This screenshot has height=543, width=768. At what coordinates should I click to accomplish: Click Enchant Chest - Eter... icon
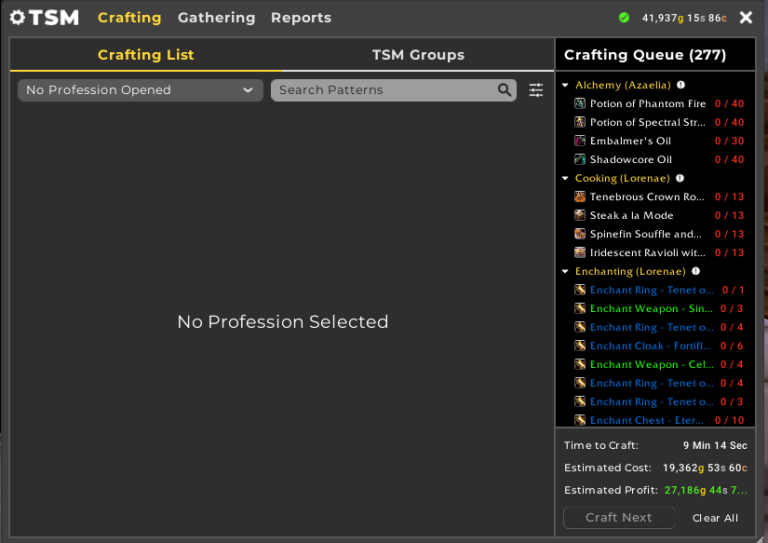click(x=579, y=420)
